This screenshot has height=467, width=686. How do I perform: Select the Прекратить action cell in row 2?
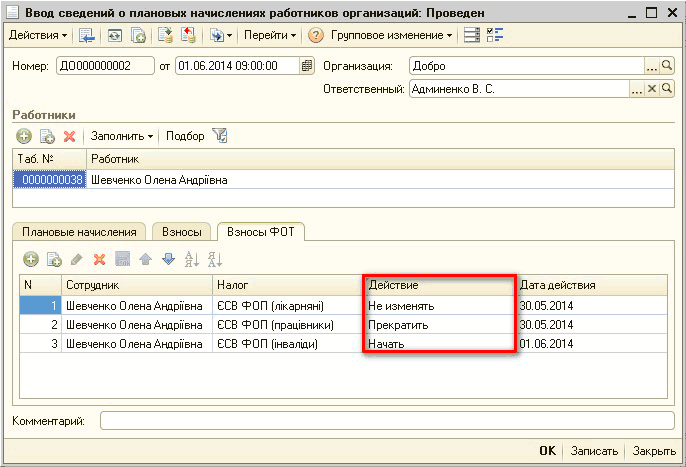tap(439, 325)
